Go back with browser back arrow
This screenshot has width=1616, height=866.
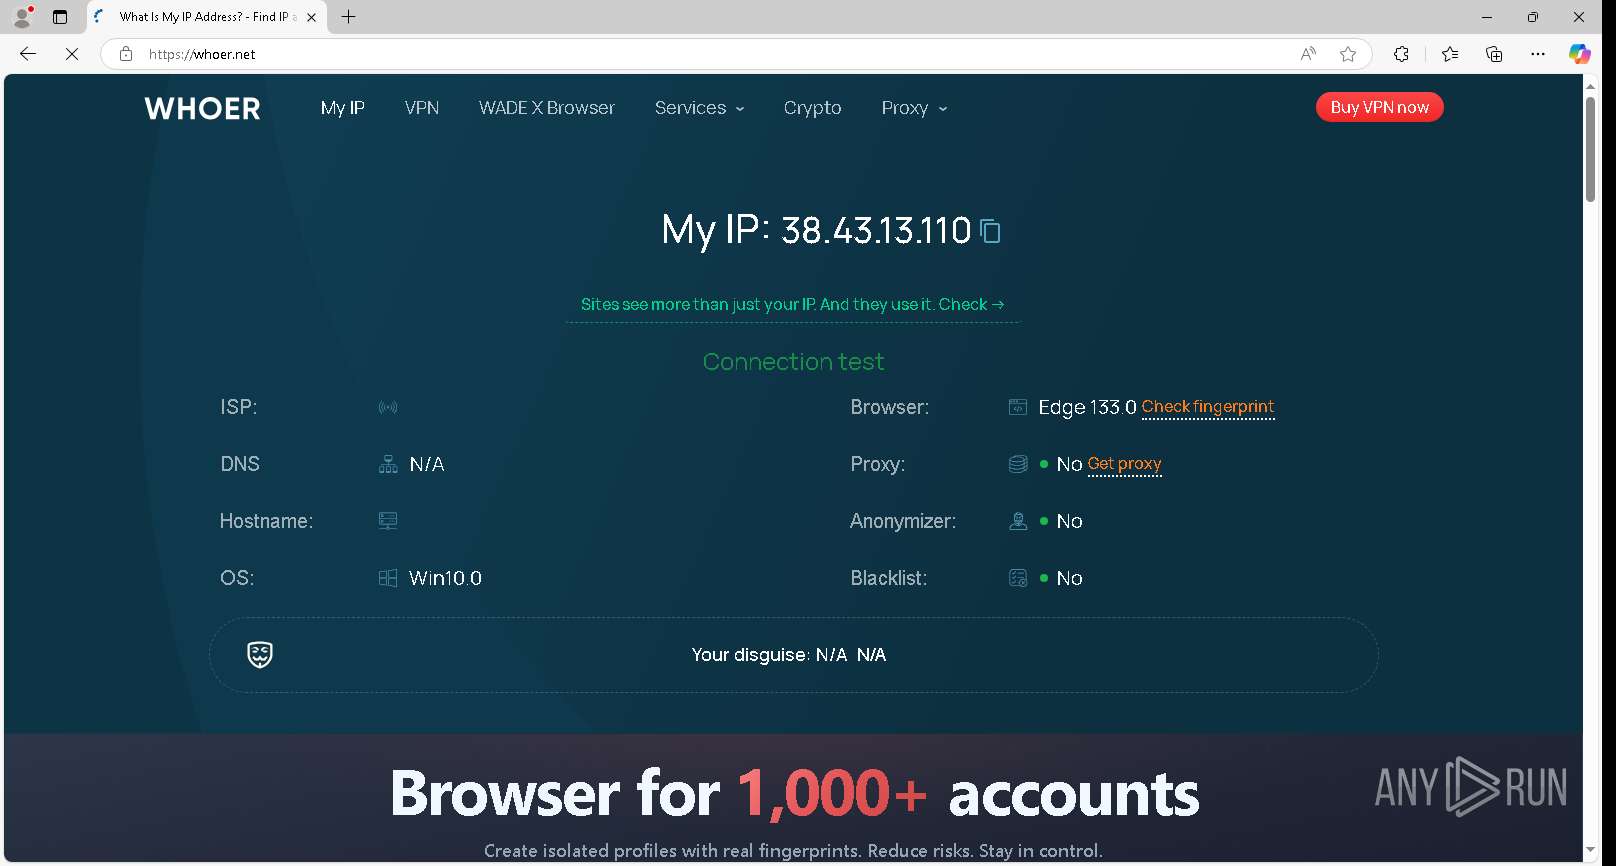pyautogui.click(x=28, y=54)
